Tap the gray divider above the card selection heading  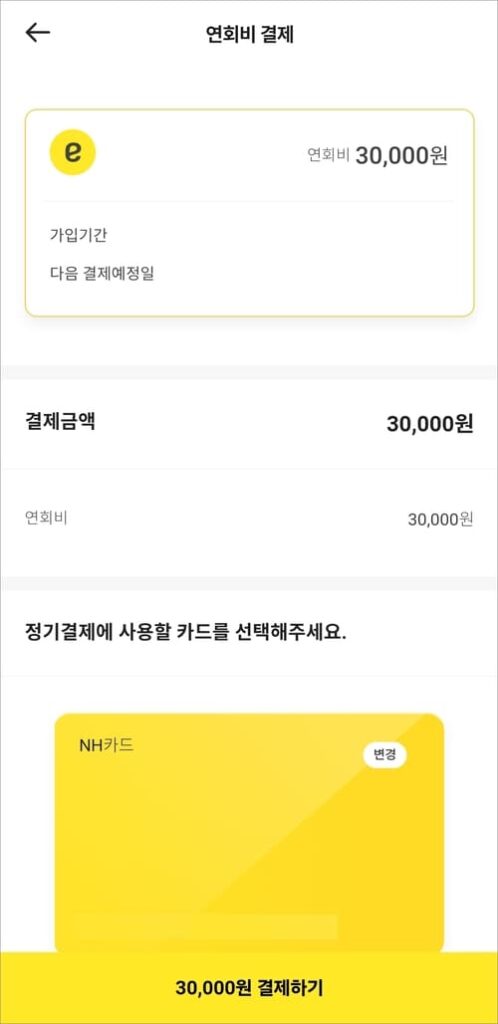click(249, 583)
